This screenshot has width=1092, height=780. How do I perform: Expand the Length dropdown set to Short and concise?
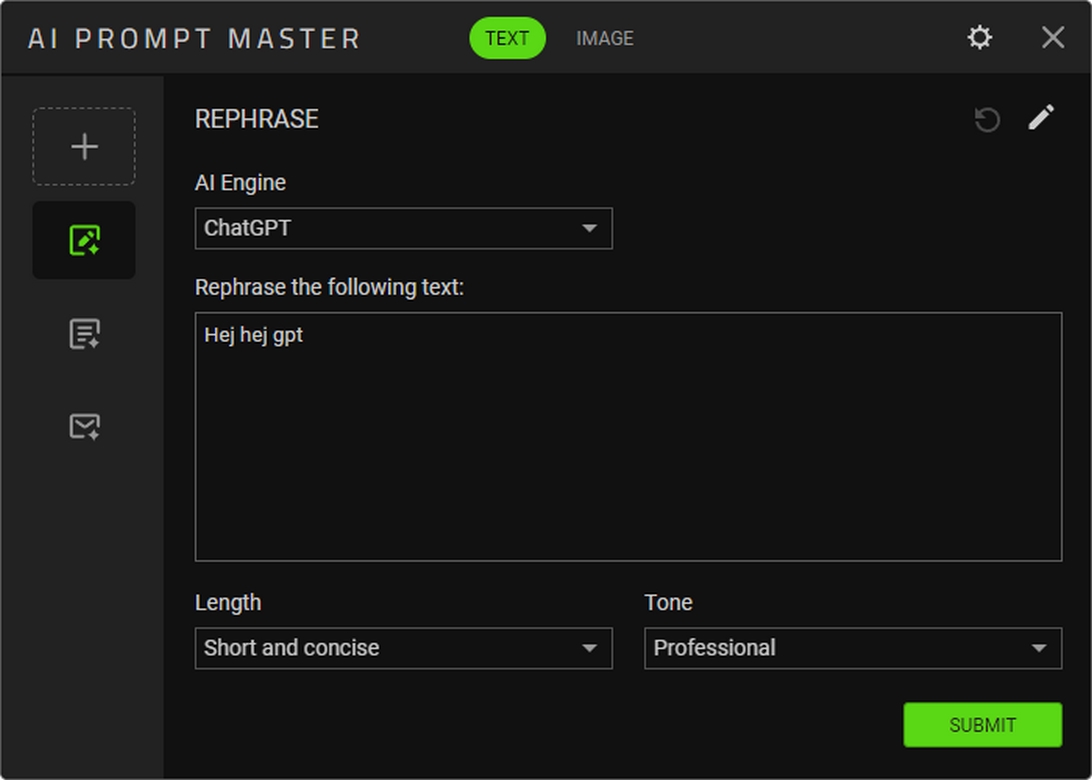point(403,648)
